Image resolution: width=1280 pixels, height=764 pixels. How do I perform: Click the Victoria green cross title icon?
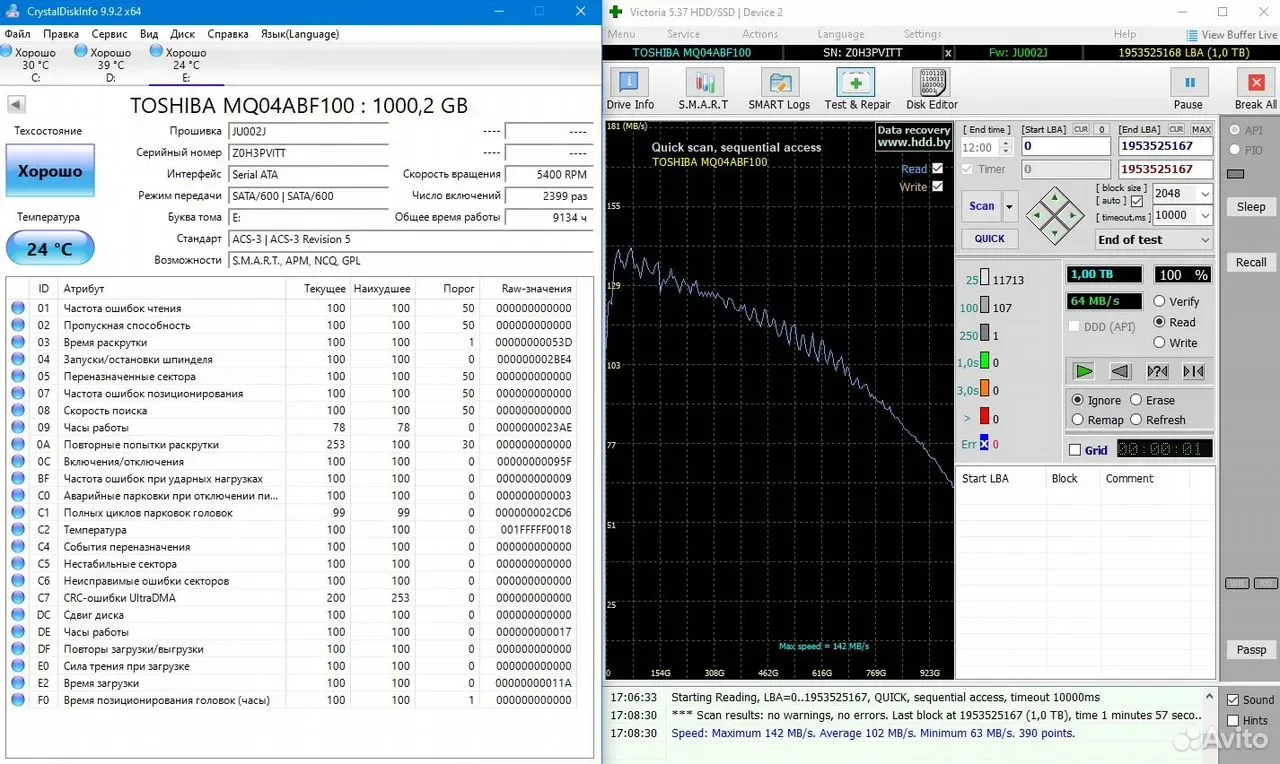tap(615, 11)
